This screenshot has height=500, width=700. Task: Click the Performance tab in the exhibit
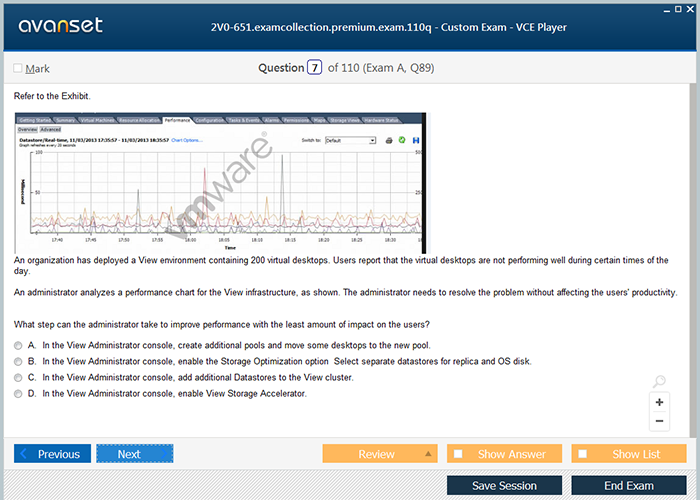(x=178, y=120)
